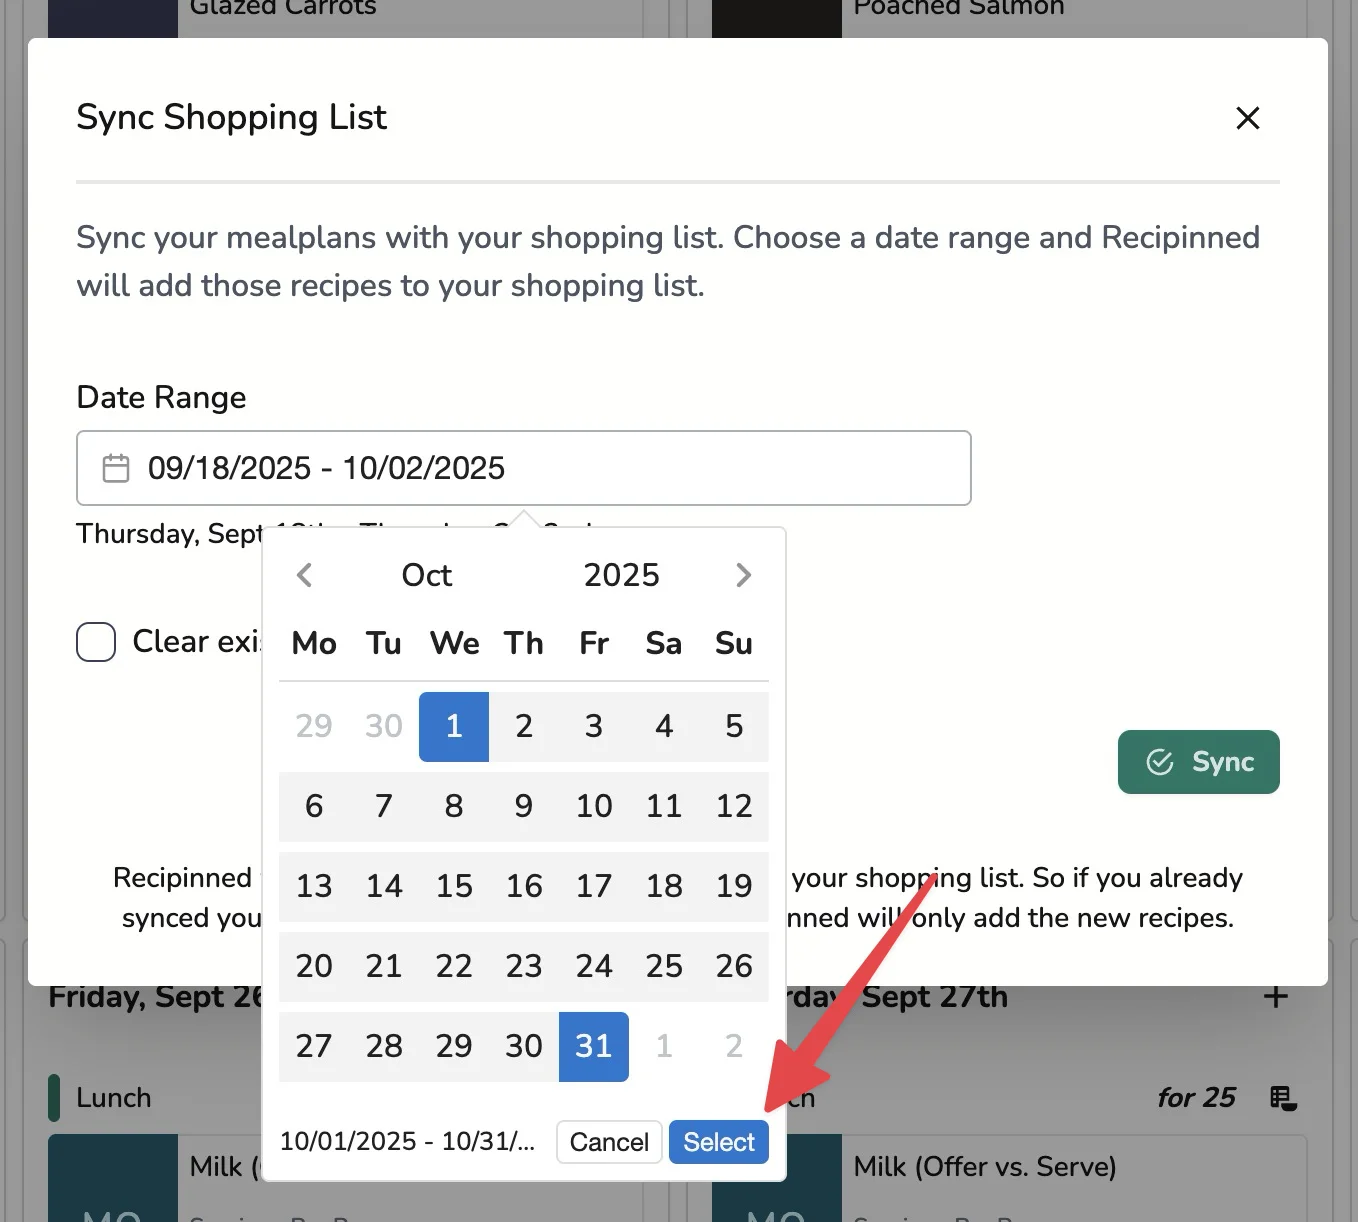This screenshot has width=1358, height=1222.
Task: Click the '2025' year label
Action: point(620,575)
